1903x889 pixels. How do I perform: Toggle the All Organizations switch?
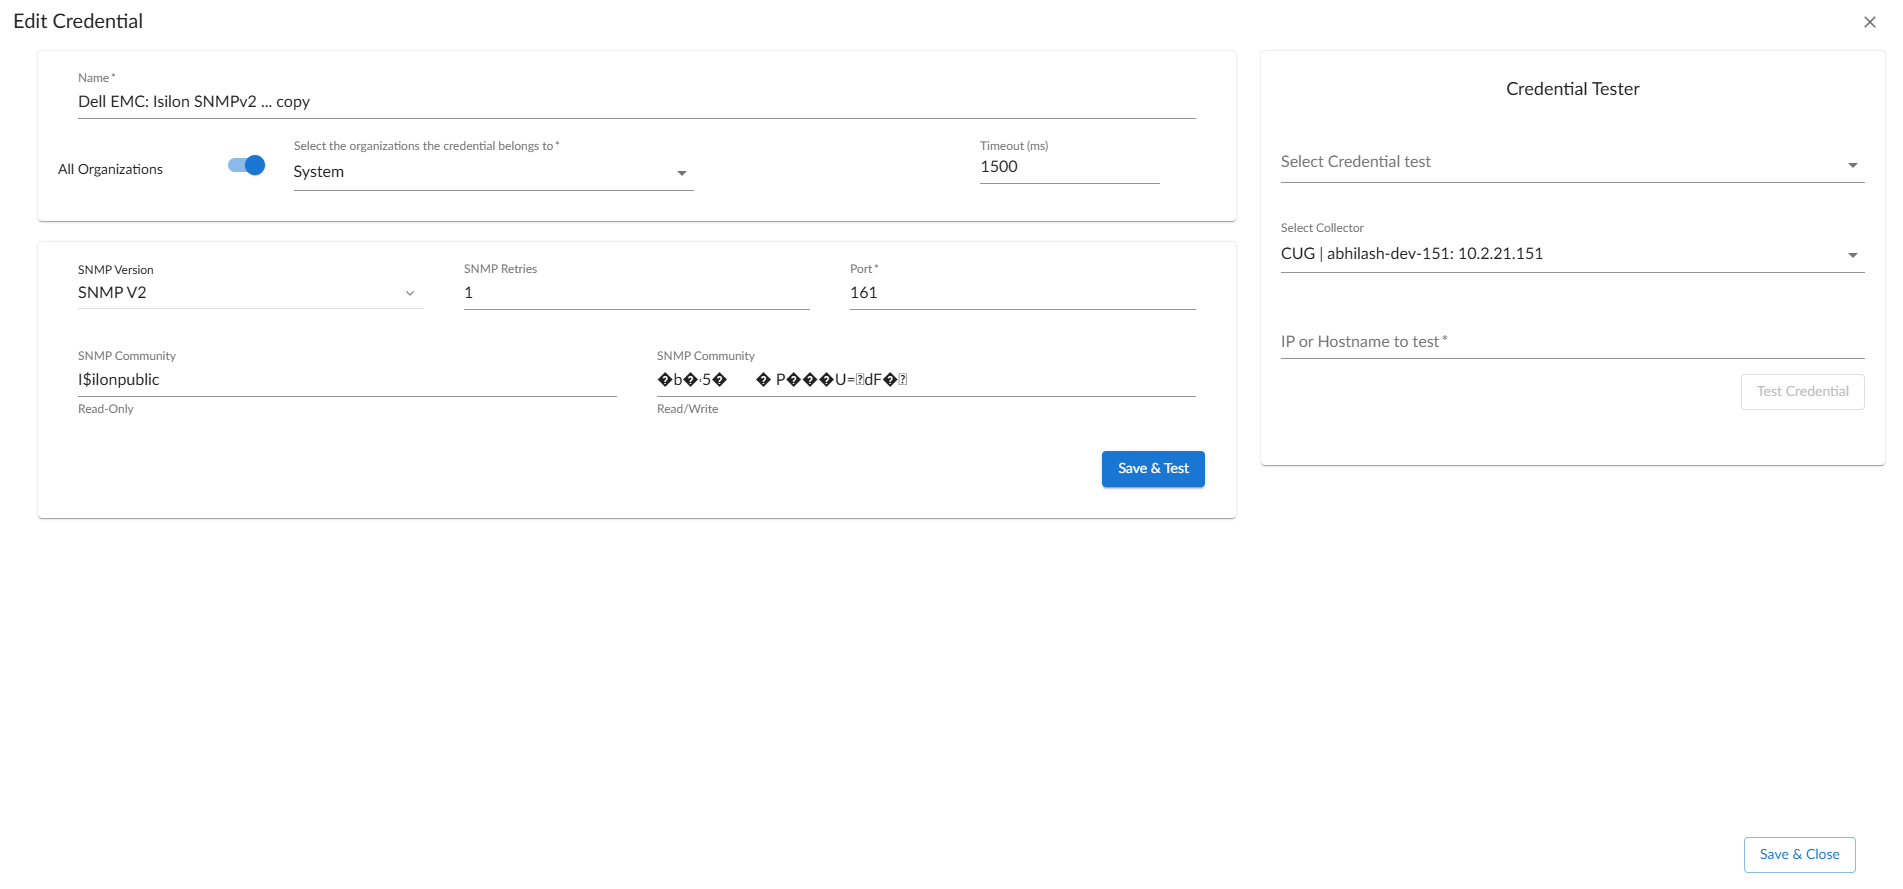click(246, 166)
